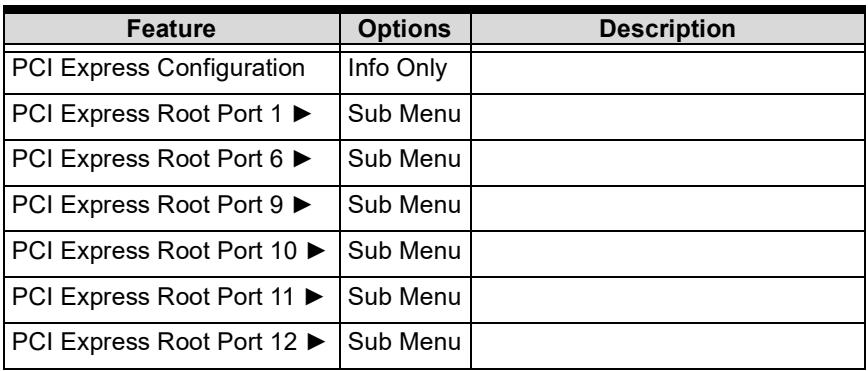Click the Options column header

[405, 29]
